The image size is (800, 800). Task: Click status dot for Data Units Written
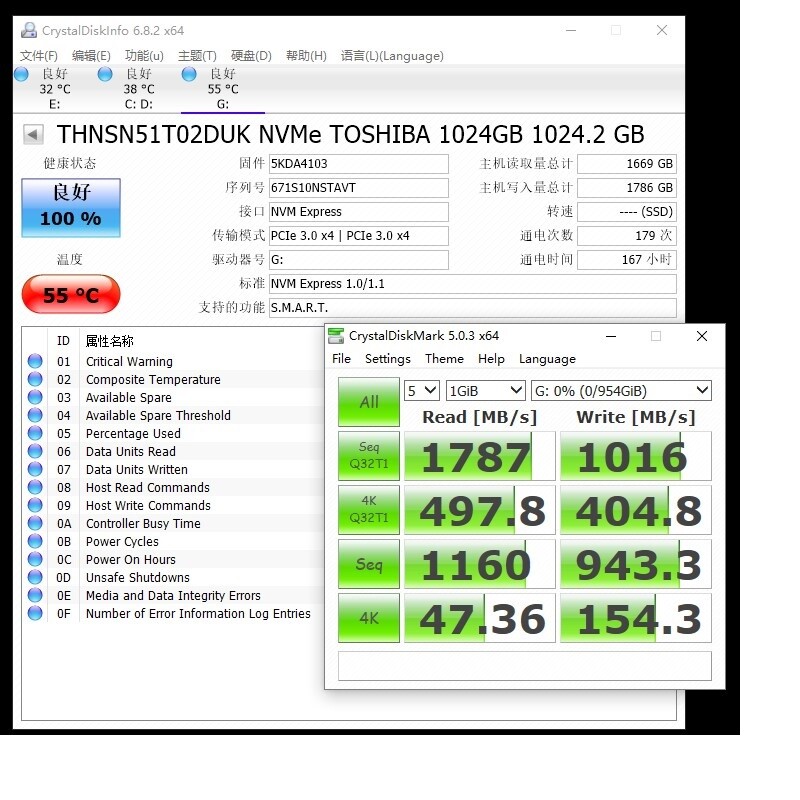(35, 469)
